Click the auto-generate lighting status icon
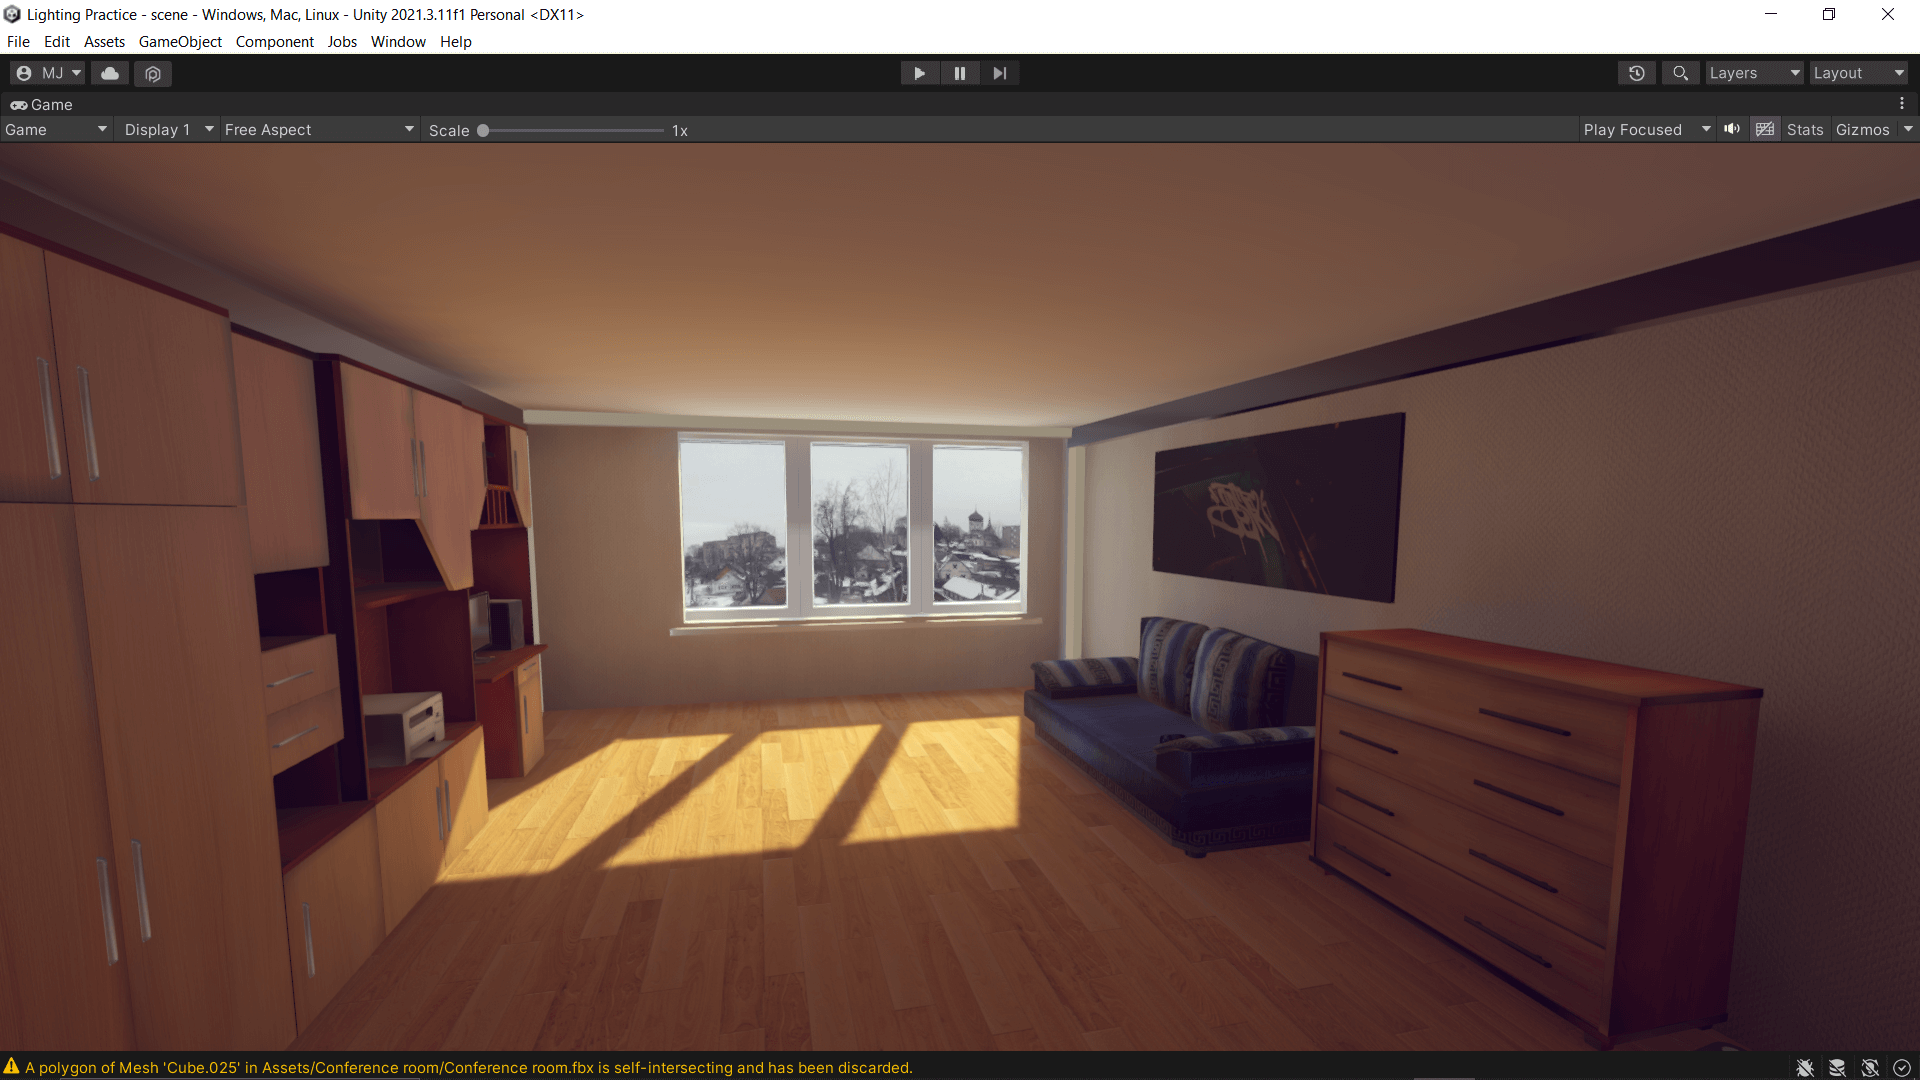Screen dimensions: 1920x1080 (1870, 1068)
